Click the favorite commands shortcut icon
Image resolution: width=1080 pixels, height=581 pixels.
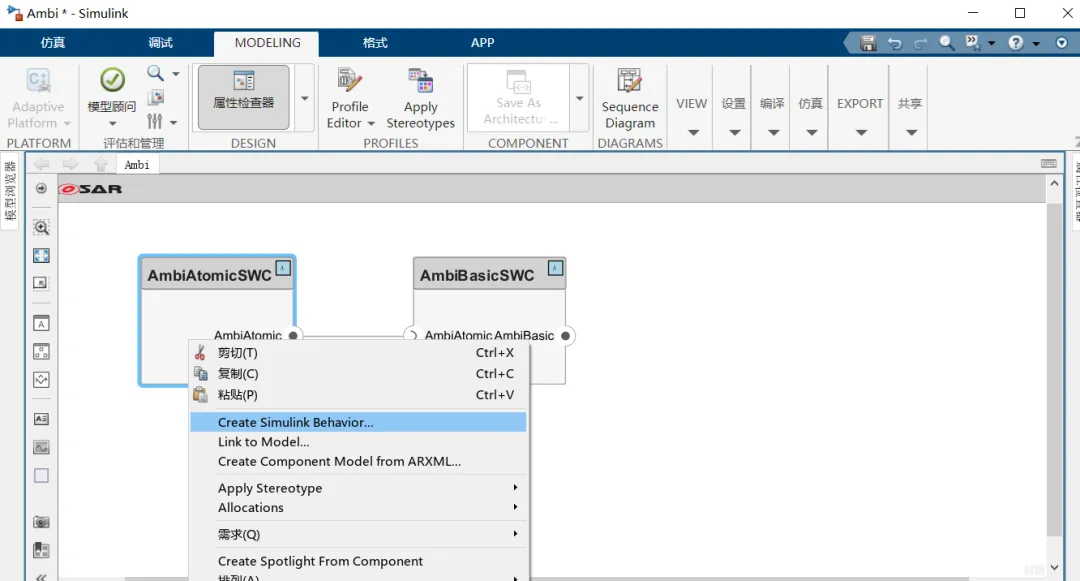[973, 43]
